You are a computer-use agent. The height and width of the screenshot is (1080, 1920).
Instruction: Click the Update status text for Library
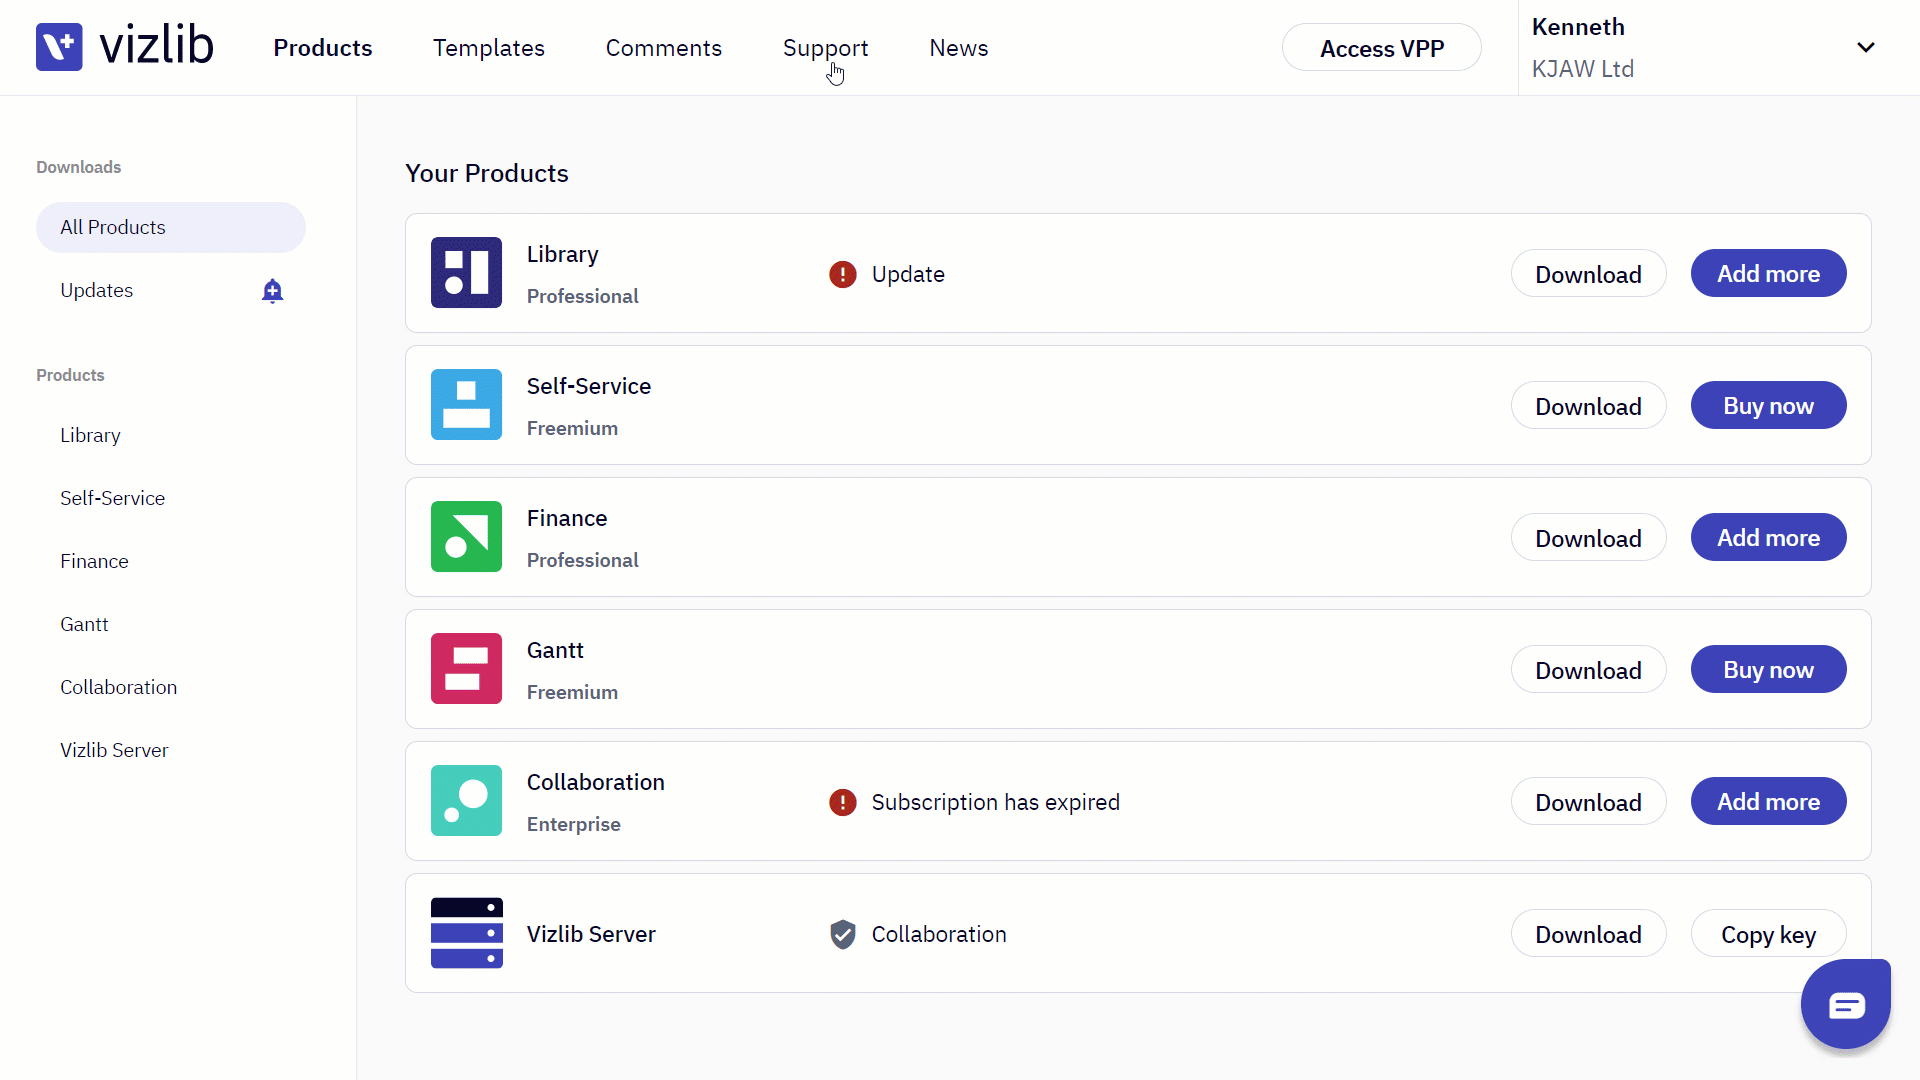(x=908, y=274)
